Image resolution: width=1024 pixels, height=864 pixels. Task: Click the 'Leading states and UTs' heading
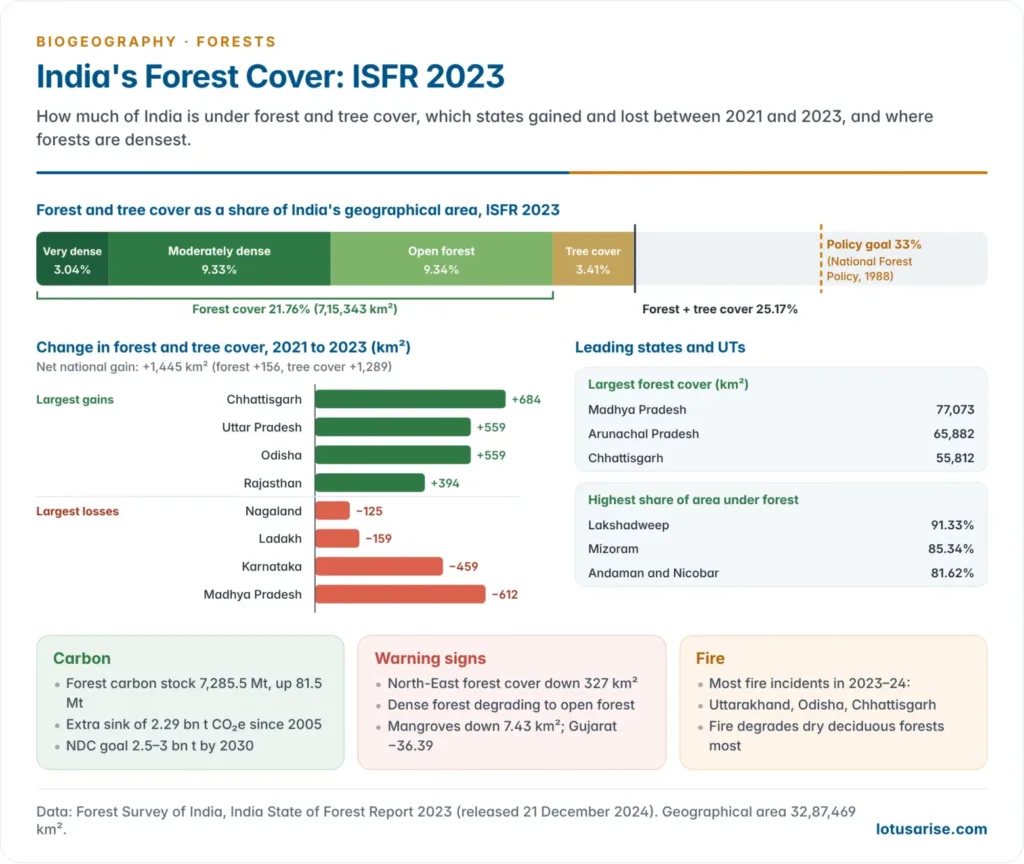coord(660,347)
